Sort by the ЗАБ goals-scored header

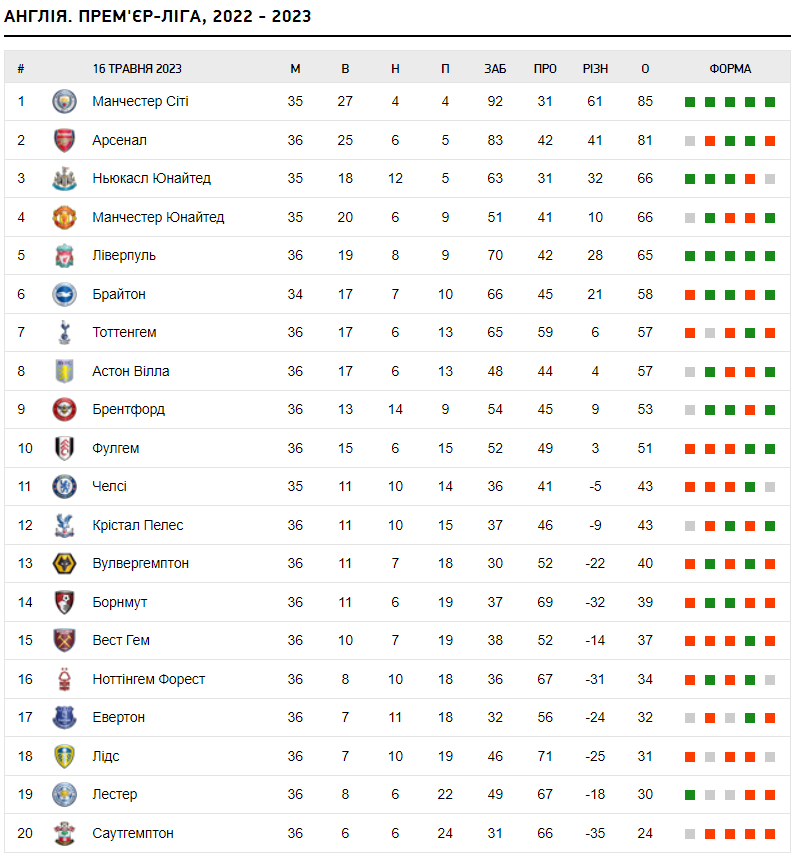pyautogui.click(x=495, y=69)
